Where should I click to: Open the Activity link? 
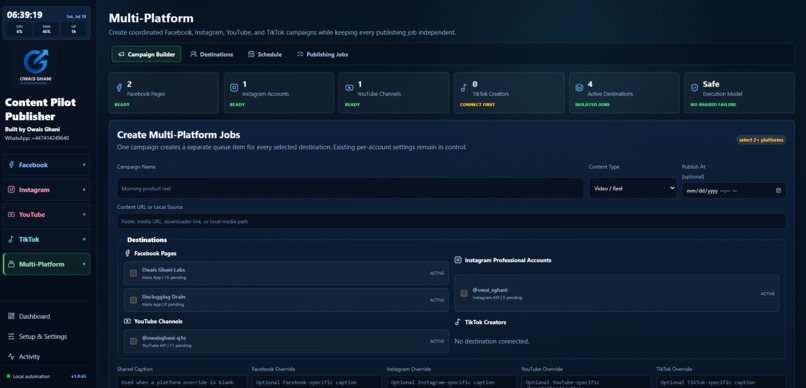tap(24, 356)
